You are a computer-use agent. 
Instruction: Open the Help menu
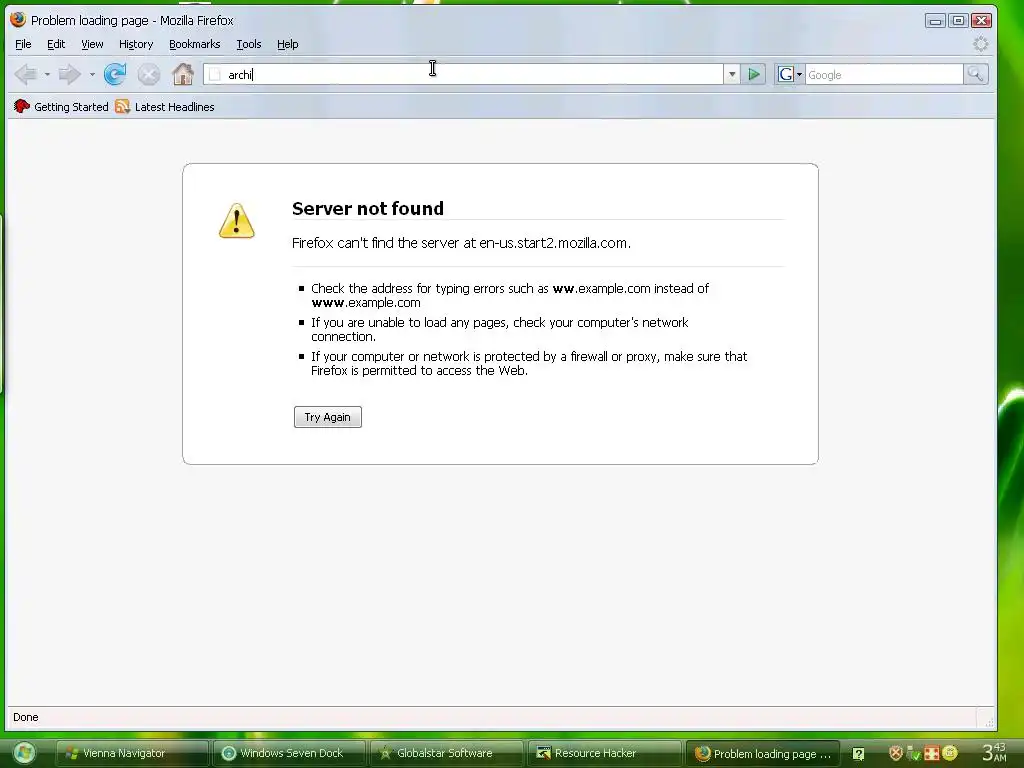click(x=287, y=44)
